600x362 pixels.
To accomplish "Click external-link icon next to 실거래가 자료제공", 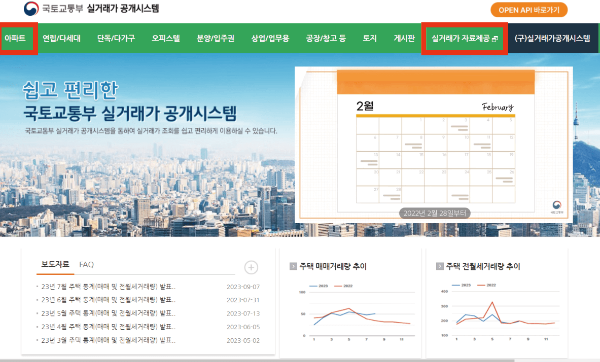I will (495, 39).
